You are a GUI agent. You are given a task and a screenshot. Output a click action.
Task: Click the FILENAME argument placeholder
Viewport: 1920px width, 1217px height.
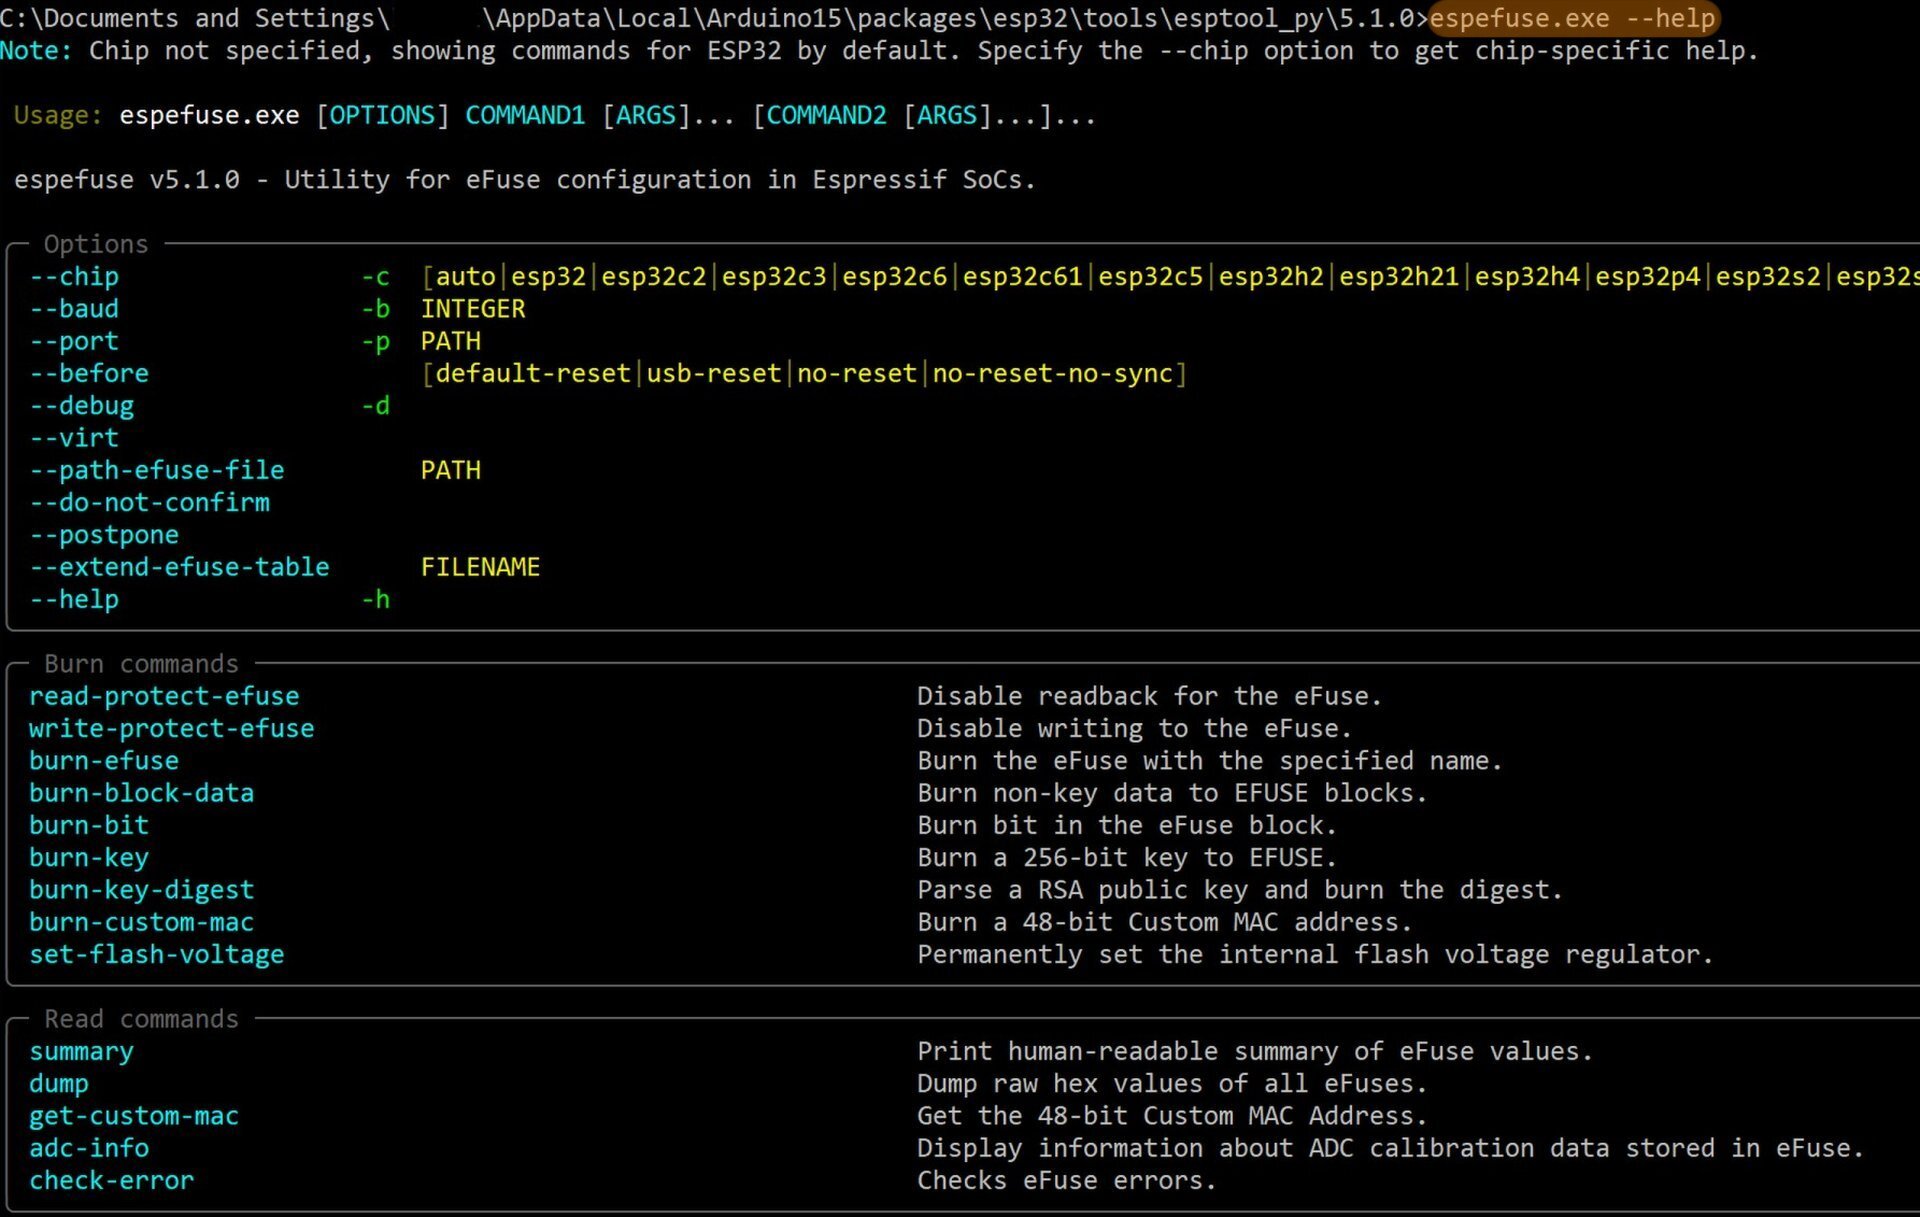tap(480, 568)
